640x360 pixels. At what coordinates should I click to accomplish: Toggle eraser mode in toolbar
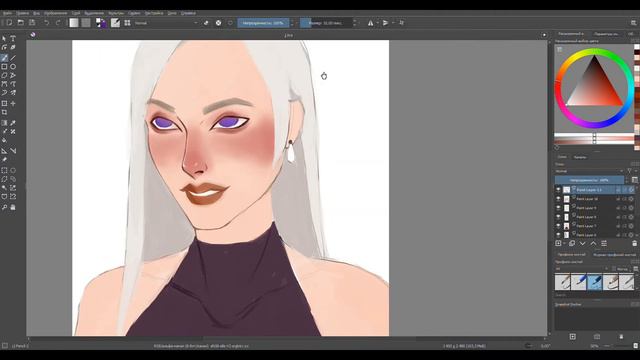206,23
